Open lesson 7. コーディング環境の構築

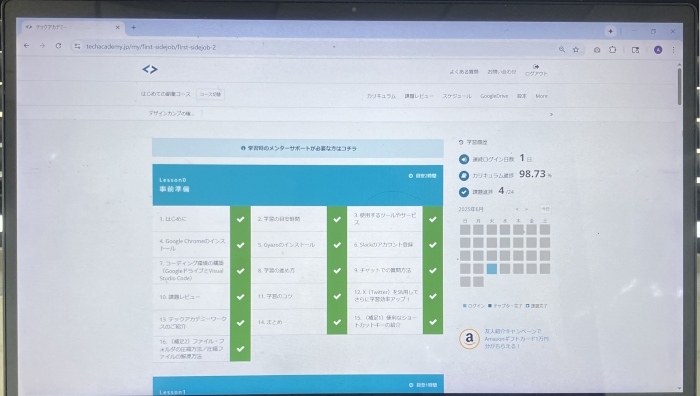tap(192, 271)
